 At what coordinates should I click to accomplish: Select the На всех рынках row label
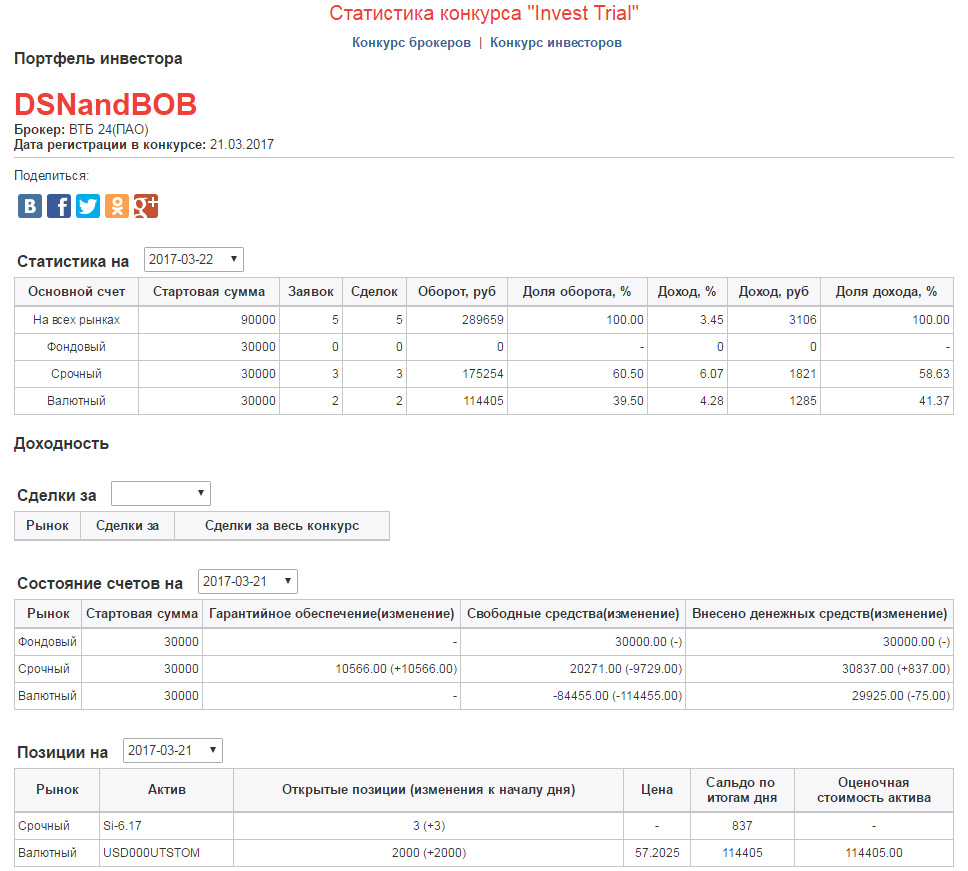pyautogui.click(x=76, y=320)
